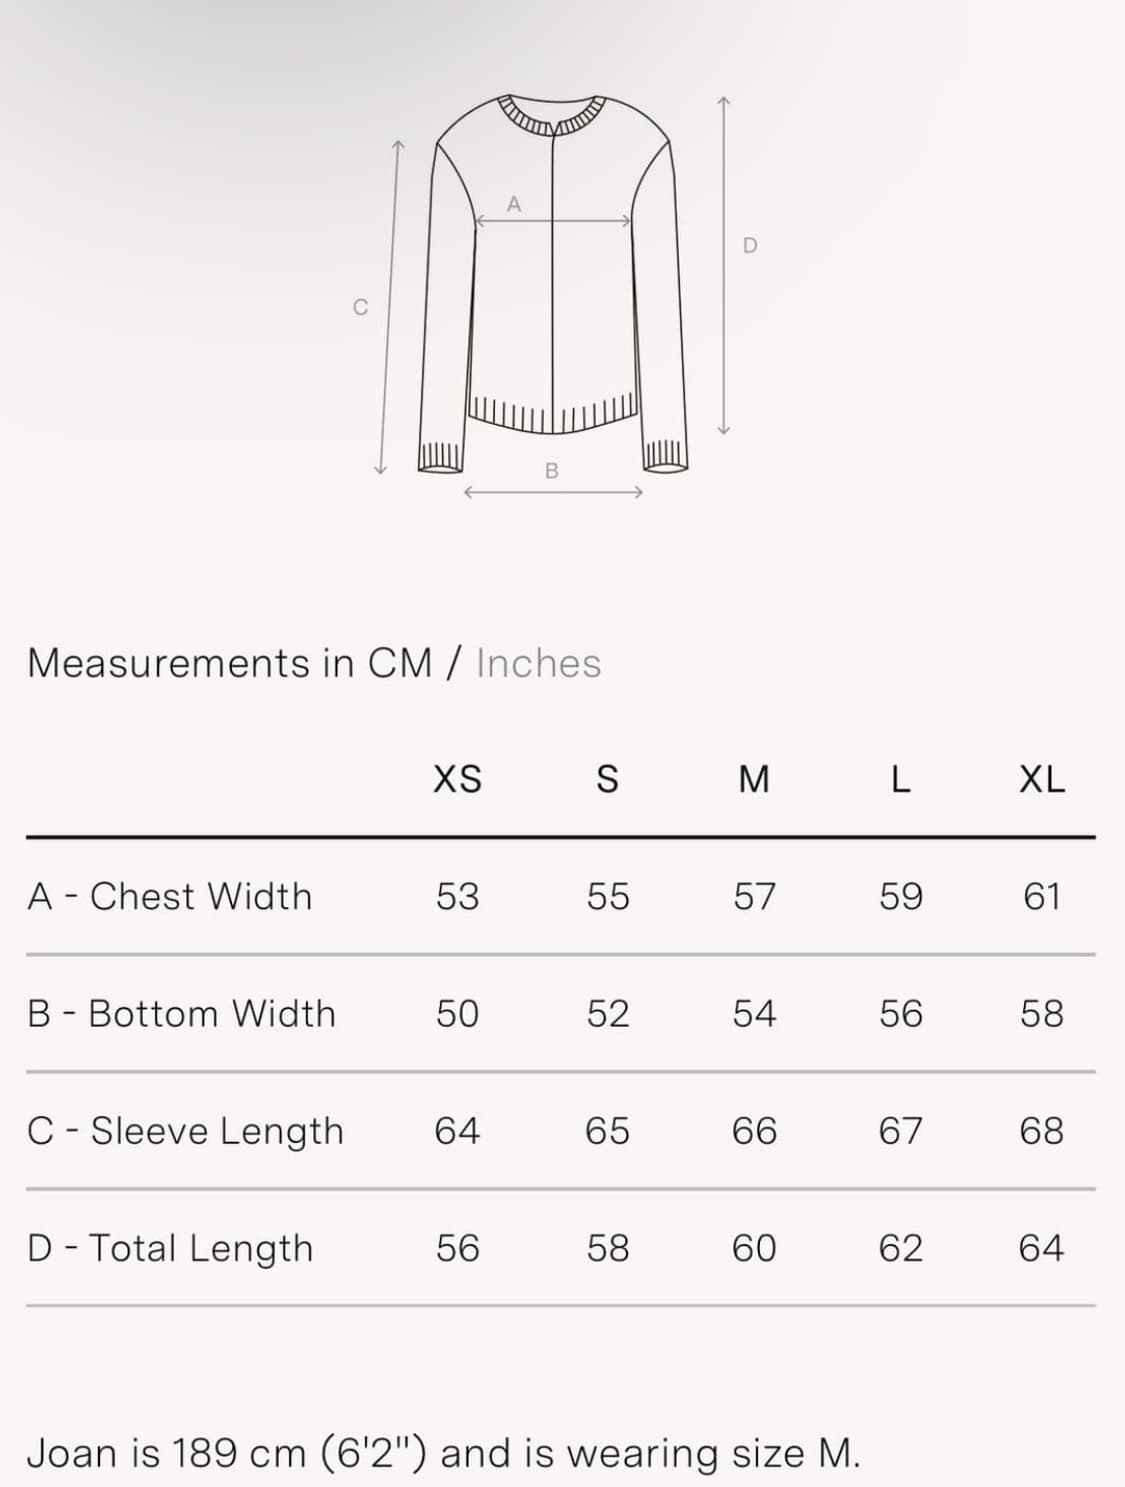Click the Joan is 189 cm model note
The height and width of the screenshot is (1487, 1125).
click(x=443, y=1453)
